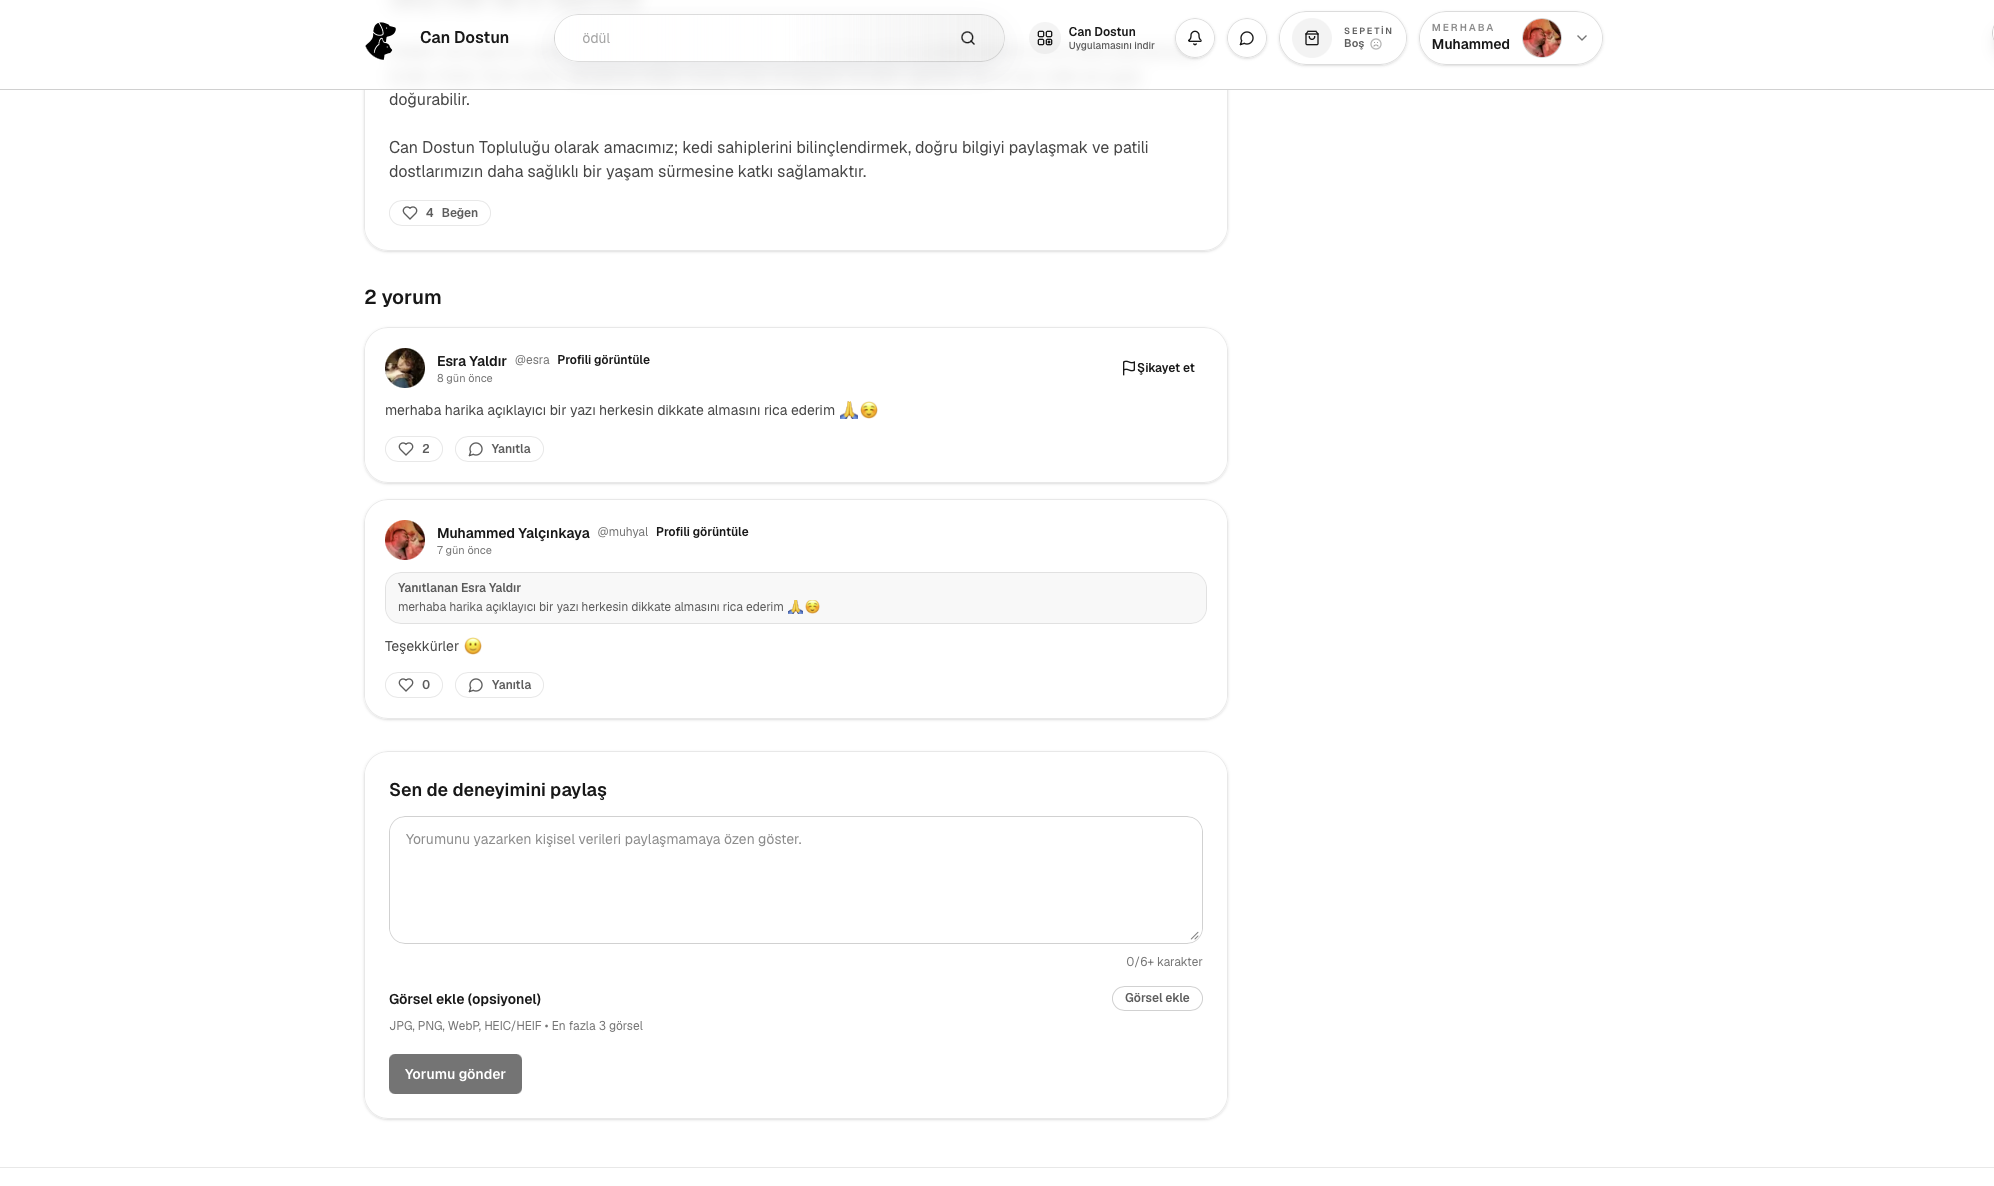Click the Görsel ekle button

click(1157, 998)
